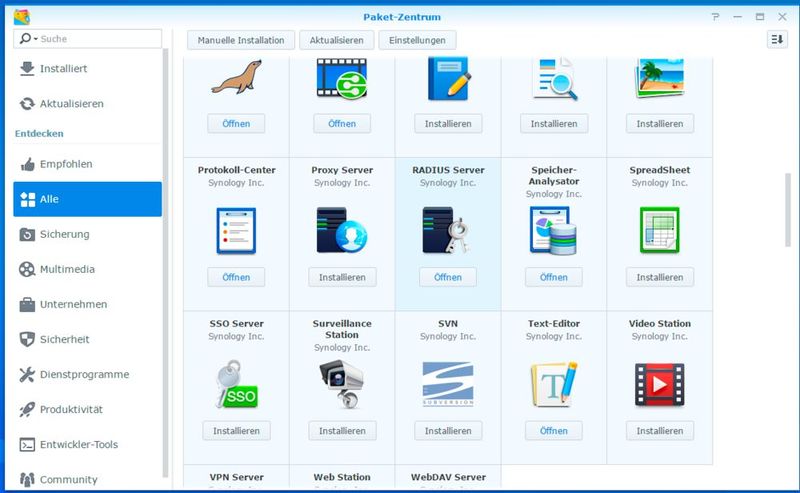Screen dimensions: 800x493
Task: Open Speicher-Analysator via Öffnen button
Action: 554,277
